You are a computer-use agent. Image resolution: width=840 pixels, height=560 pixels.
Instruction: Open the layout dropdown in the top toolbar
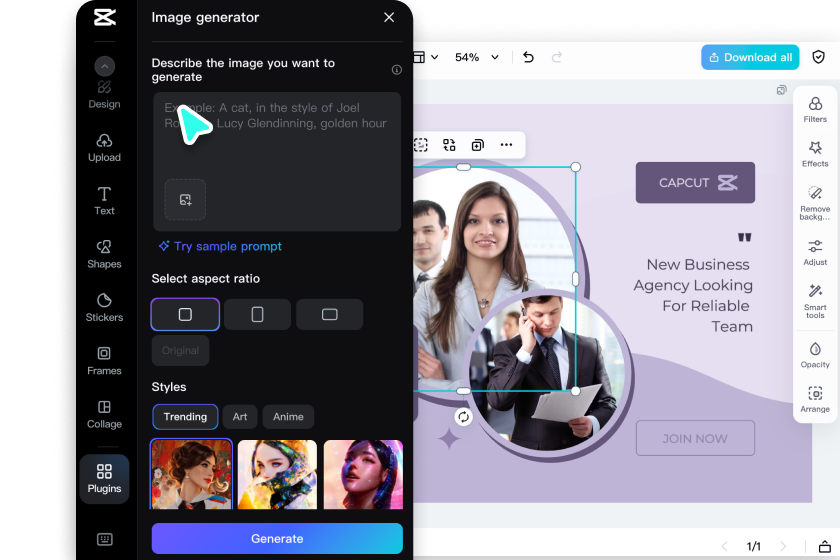[x=426, y=57]
